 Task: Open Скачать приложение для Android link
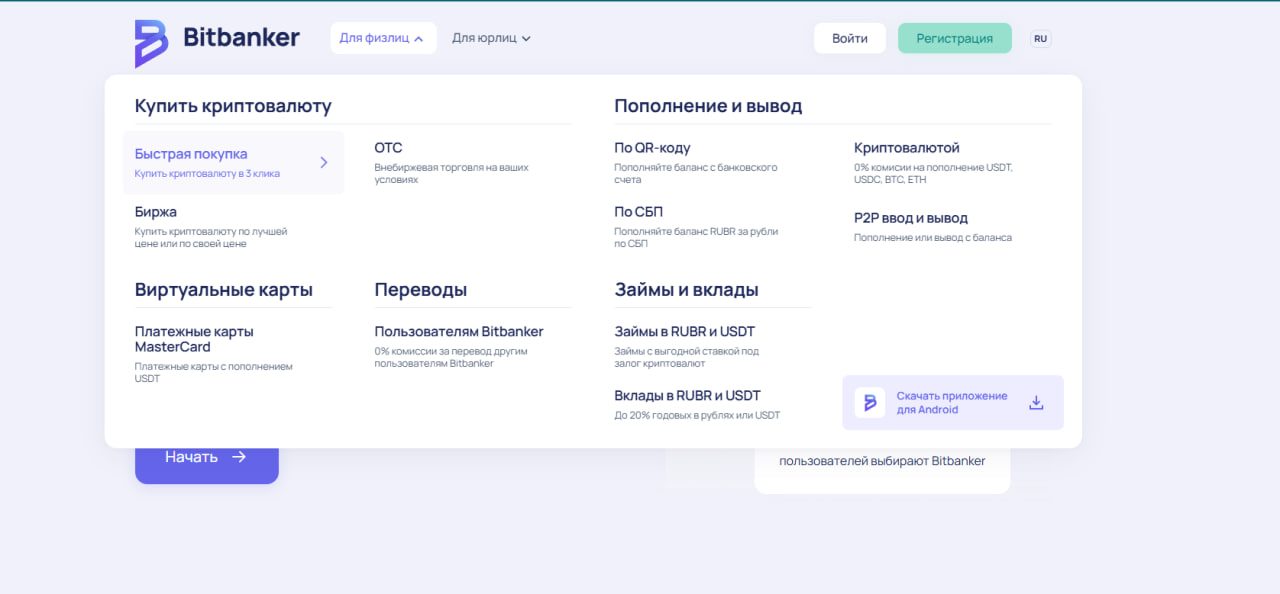tap(953, 402)
